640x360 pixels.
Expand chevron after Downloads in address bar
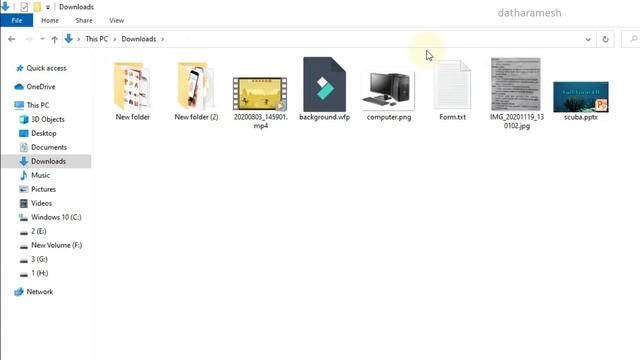(162, 39)
